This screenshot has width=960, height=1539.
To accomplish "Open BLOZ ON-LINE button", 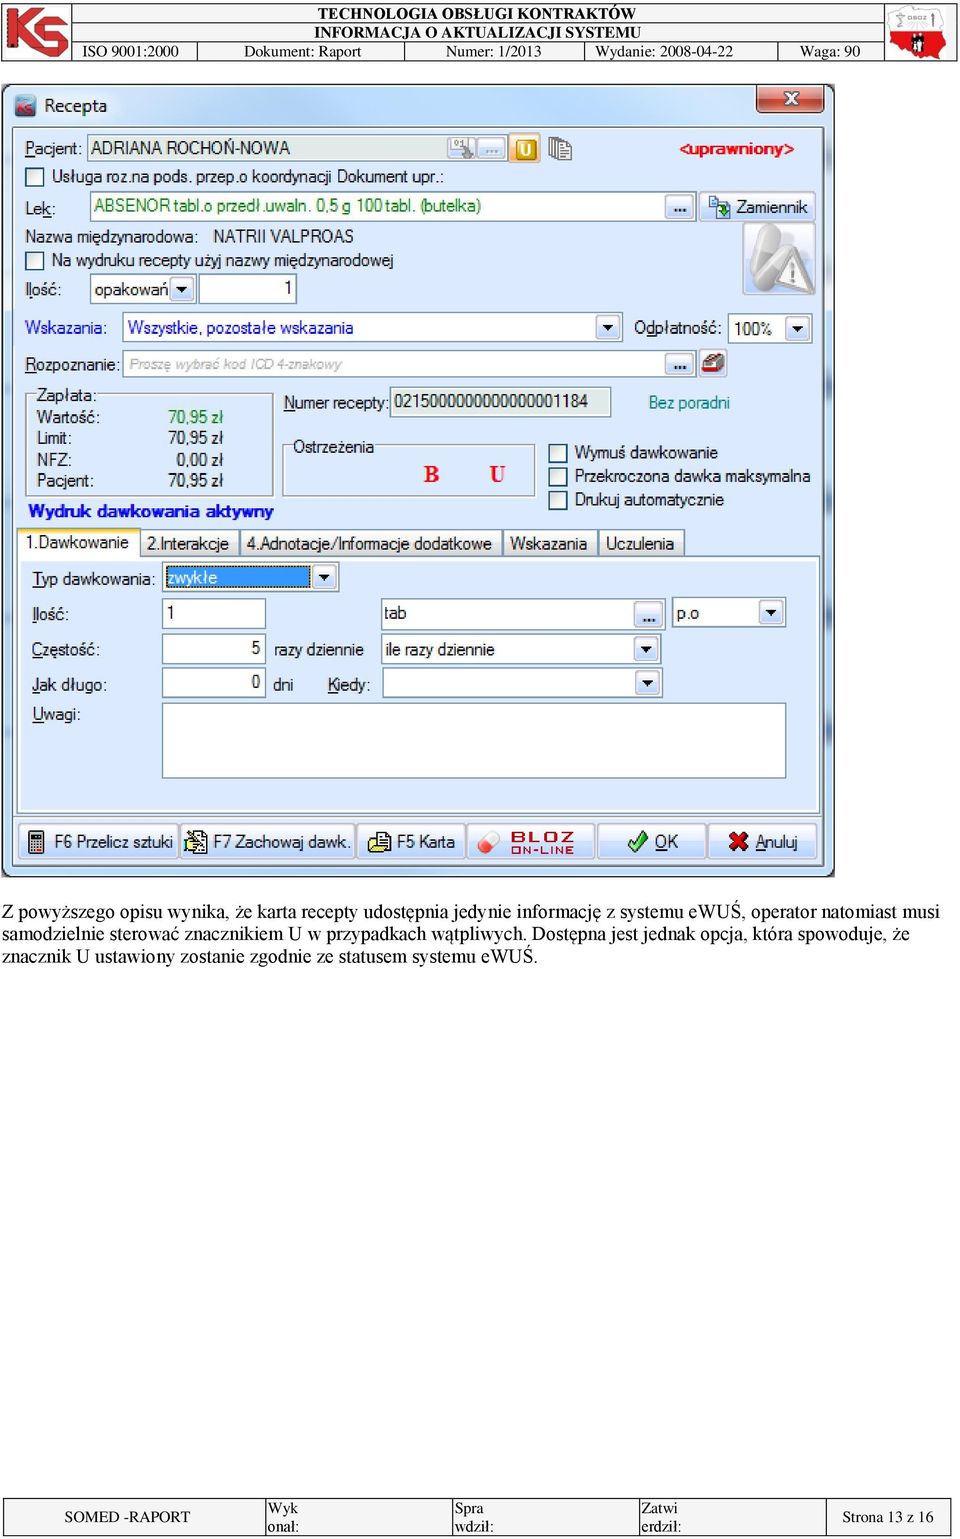I will [x=531, y=842].
